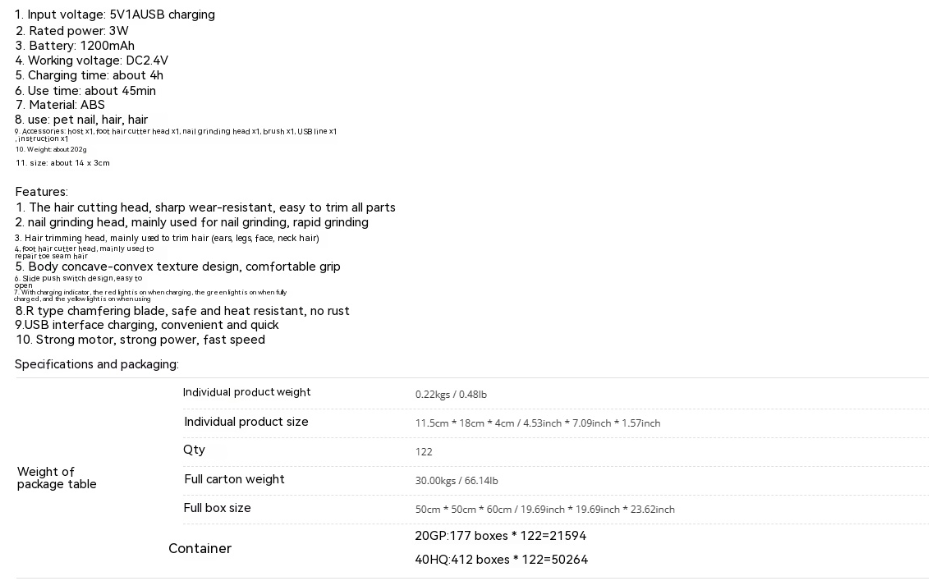Click the '0.22kgs / 0.48lb' value
Viewport: 929px width, 581px height.
451,394
